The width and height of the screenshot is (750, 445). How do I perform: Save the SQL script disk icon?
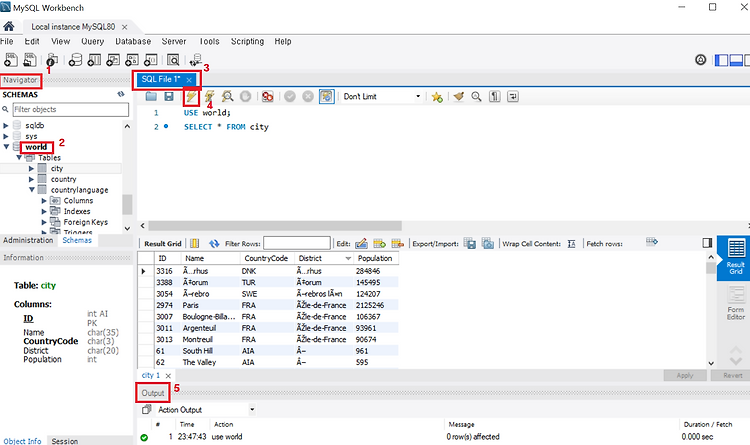[169, 96]
